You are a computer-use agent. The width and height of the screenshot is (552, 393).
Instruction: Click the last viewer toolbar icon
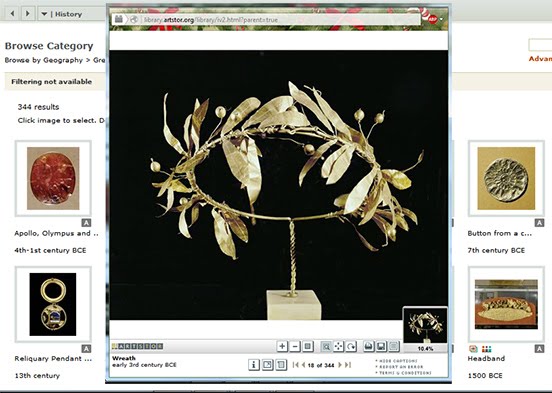(394, 347)
